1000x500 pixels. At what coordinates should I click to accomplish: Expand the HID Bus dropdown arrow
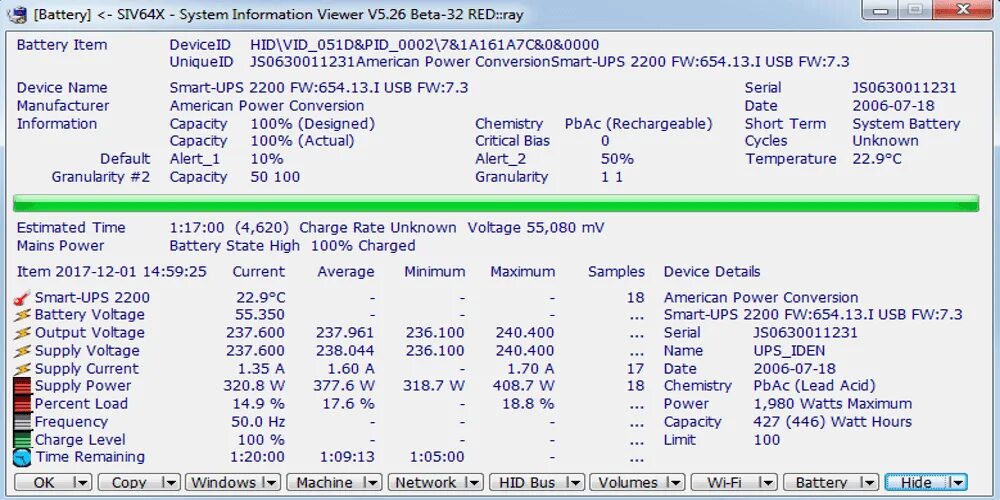click(575, 483)
